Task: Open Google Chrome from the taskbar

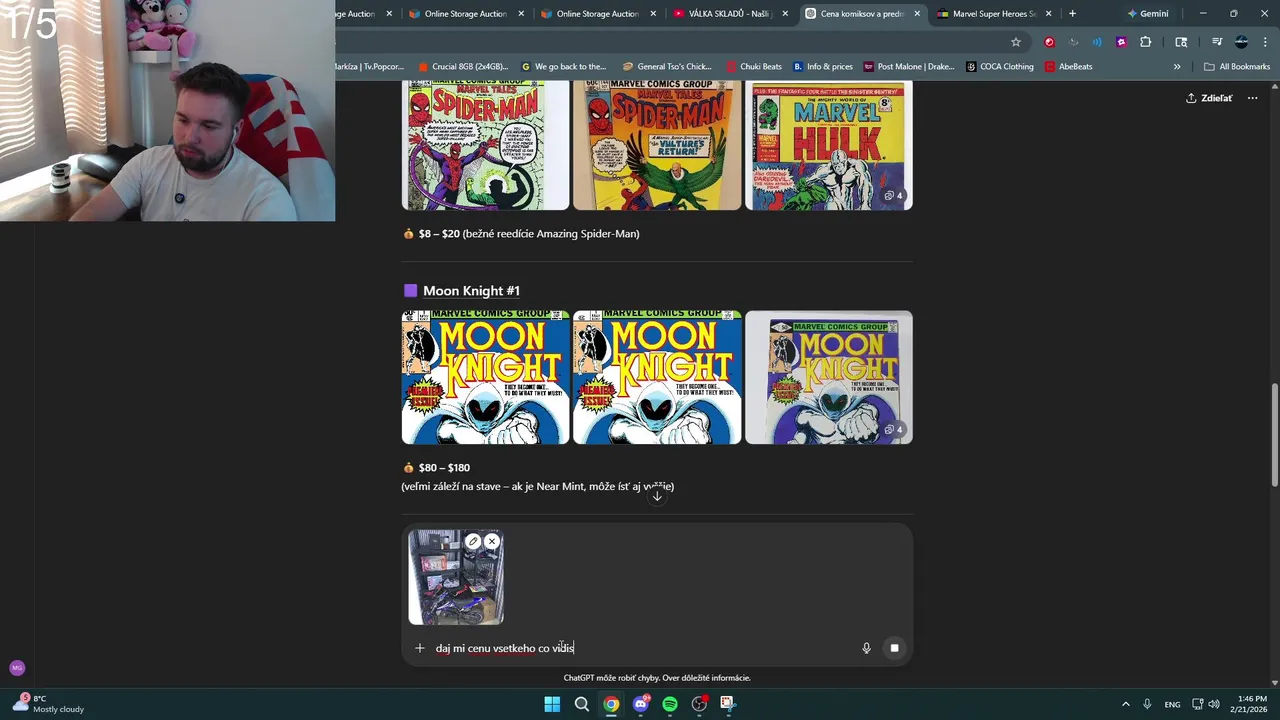Action: 611,704
